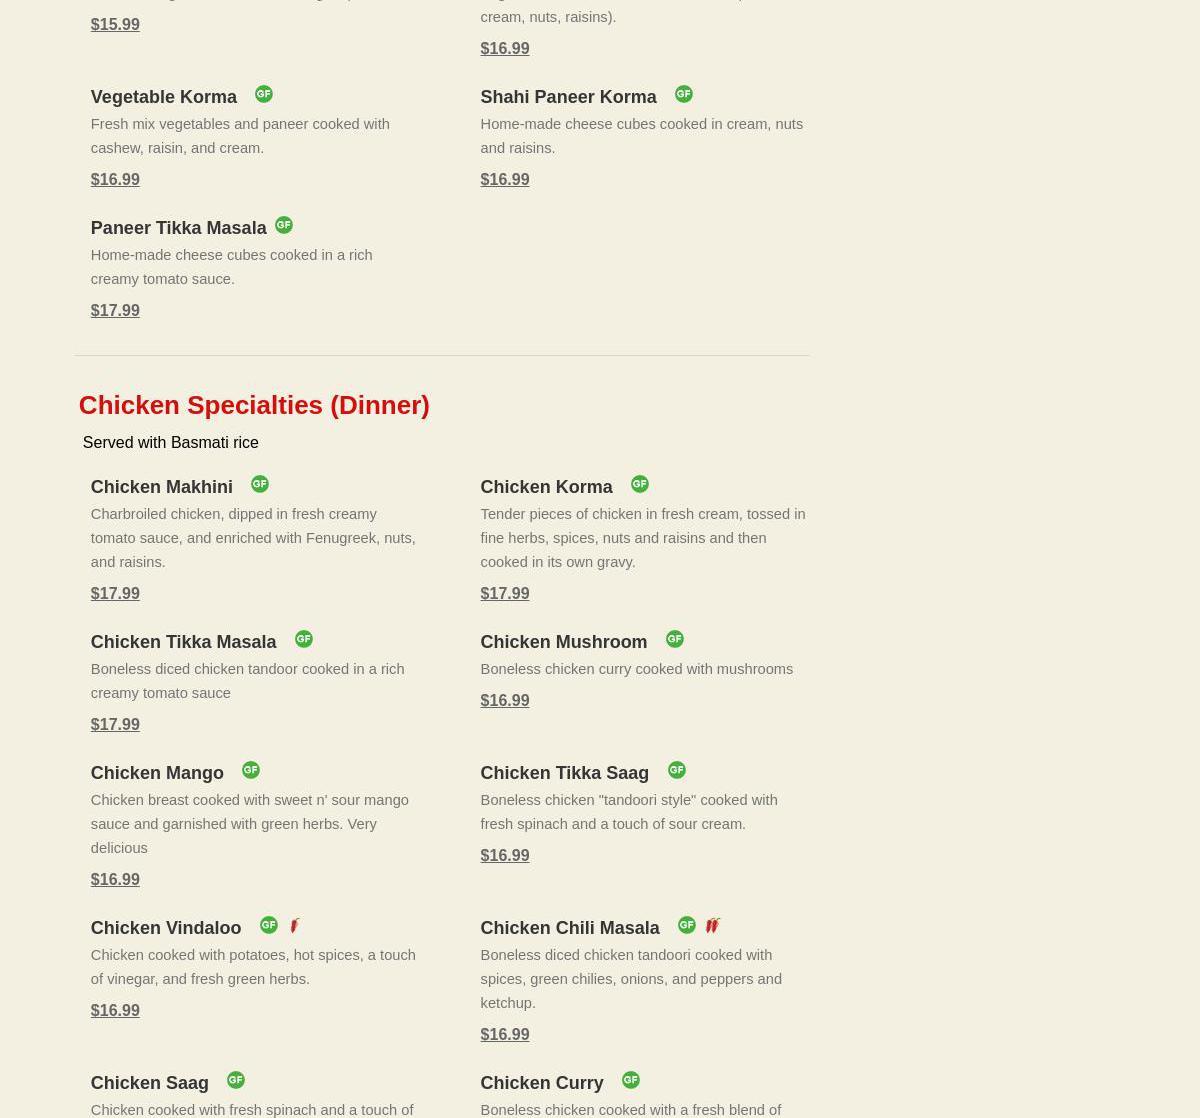Click the $16.99 price under Chicken Vindaloo
Viewport: 1200px width, 1118px height.
coord(115,1010)
